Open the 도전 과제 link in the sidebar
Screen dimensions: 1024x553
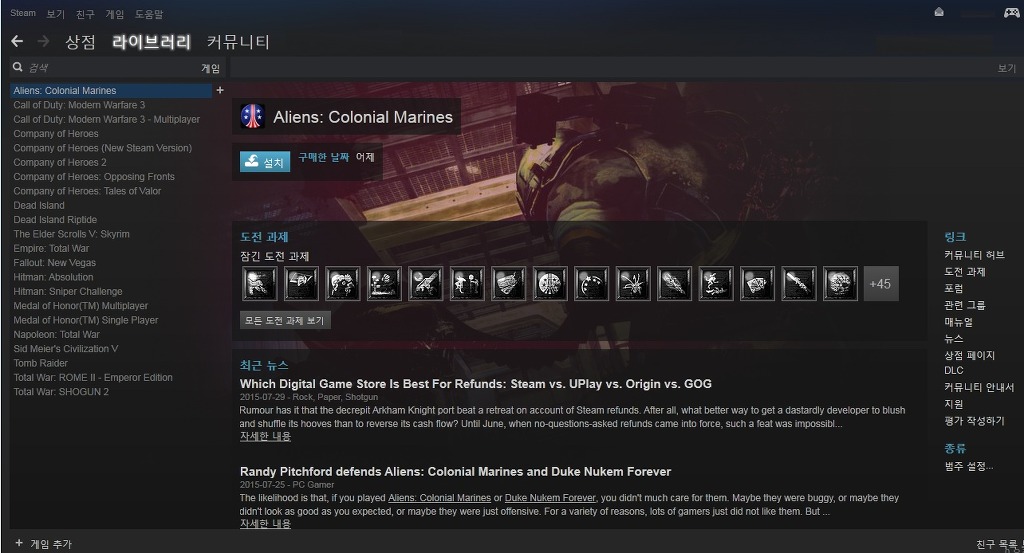coord(965,272)
